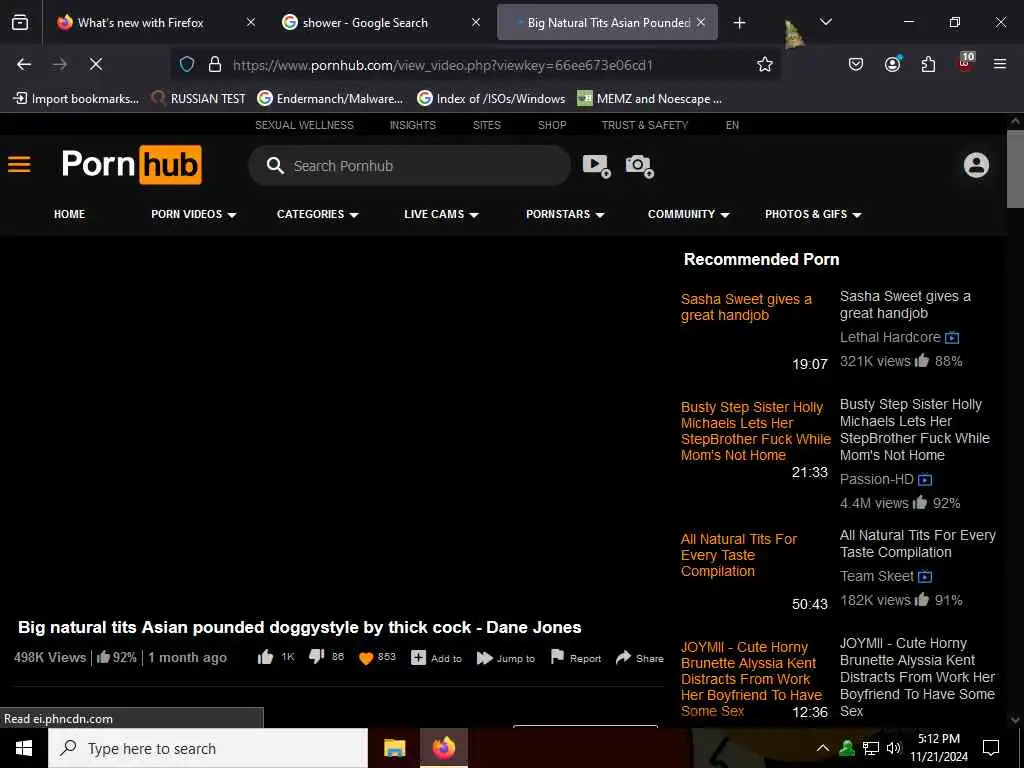This screenshot has width=1024, height=768.
Task: Open TRUST & SAFETY link
Action: click(645, 125)
